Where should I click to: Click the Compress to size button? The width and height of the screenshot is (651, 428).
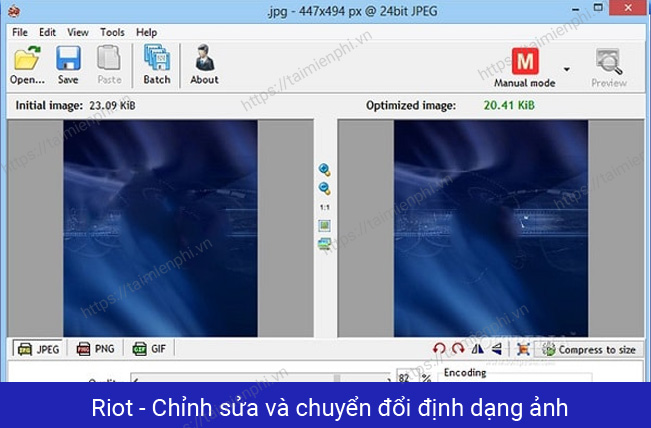click(x=589, y=350)
